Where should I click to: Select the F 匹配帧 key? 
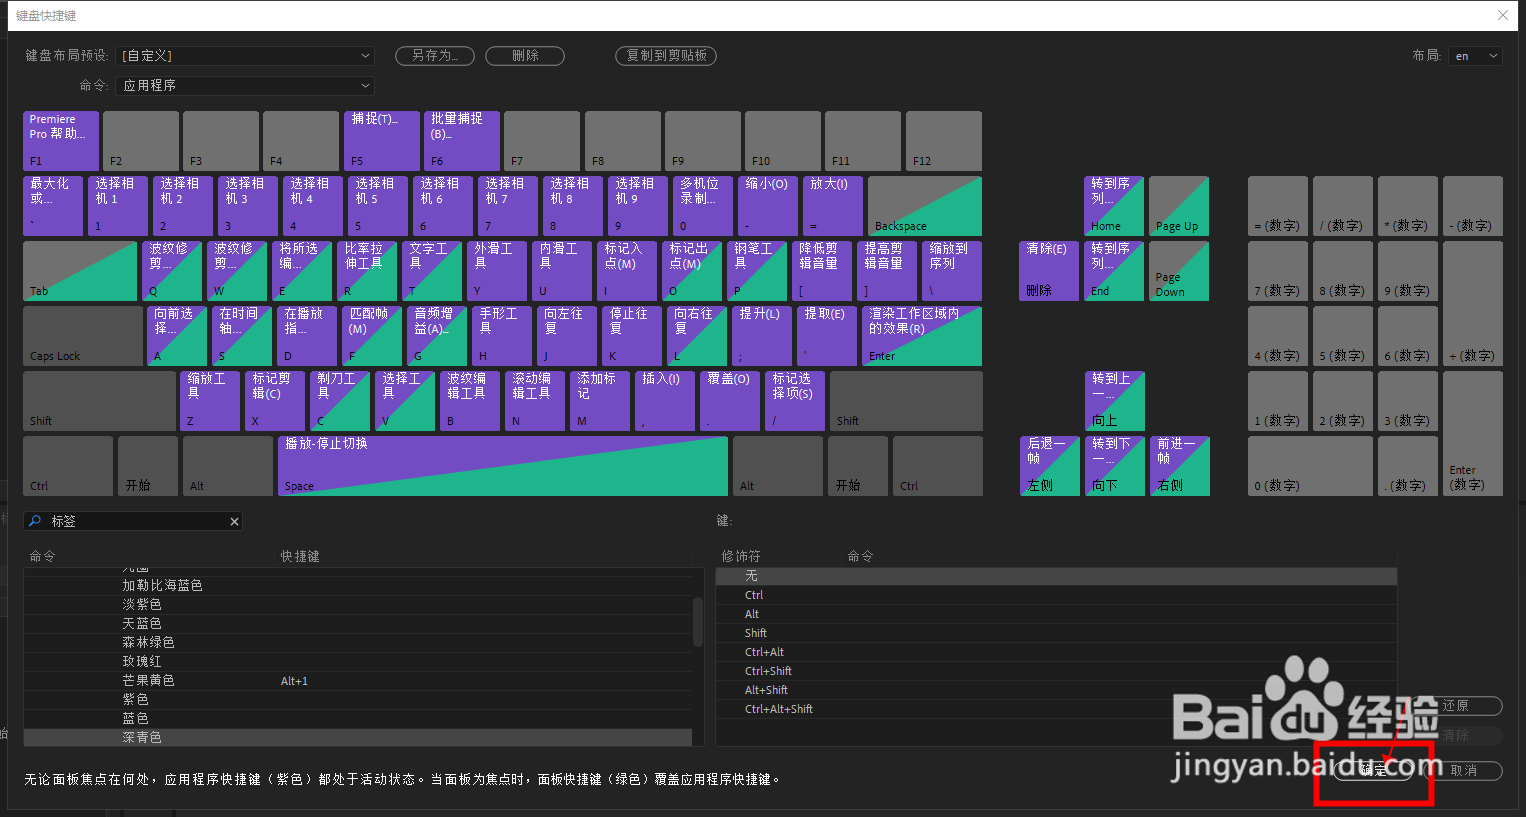(372, 336)
